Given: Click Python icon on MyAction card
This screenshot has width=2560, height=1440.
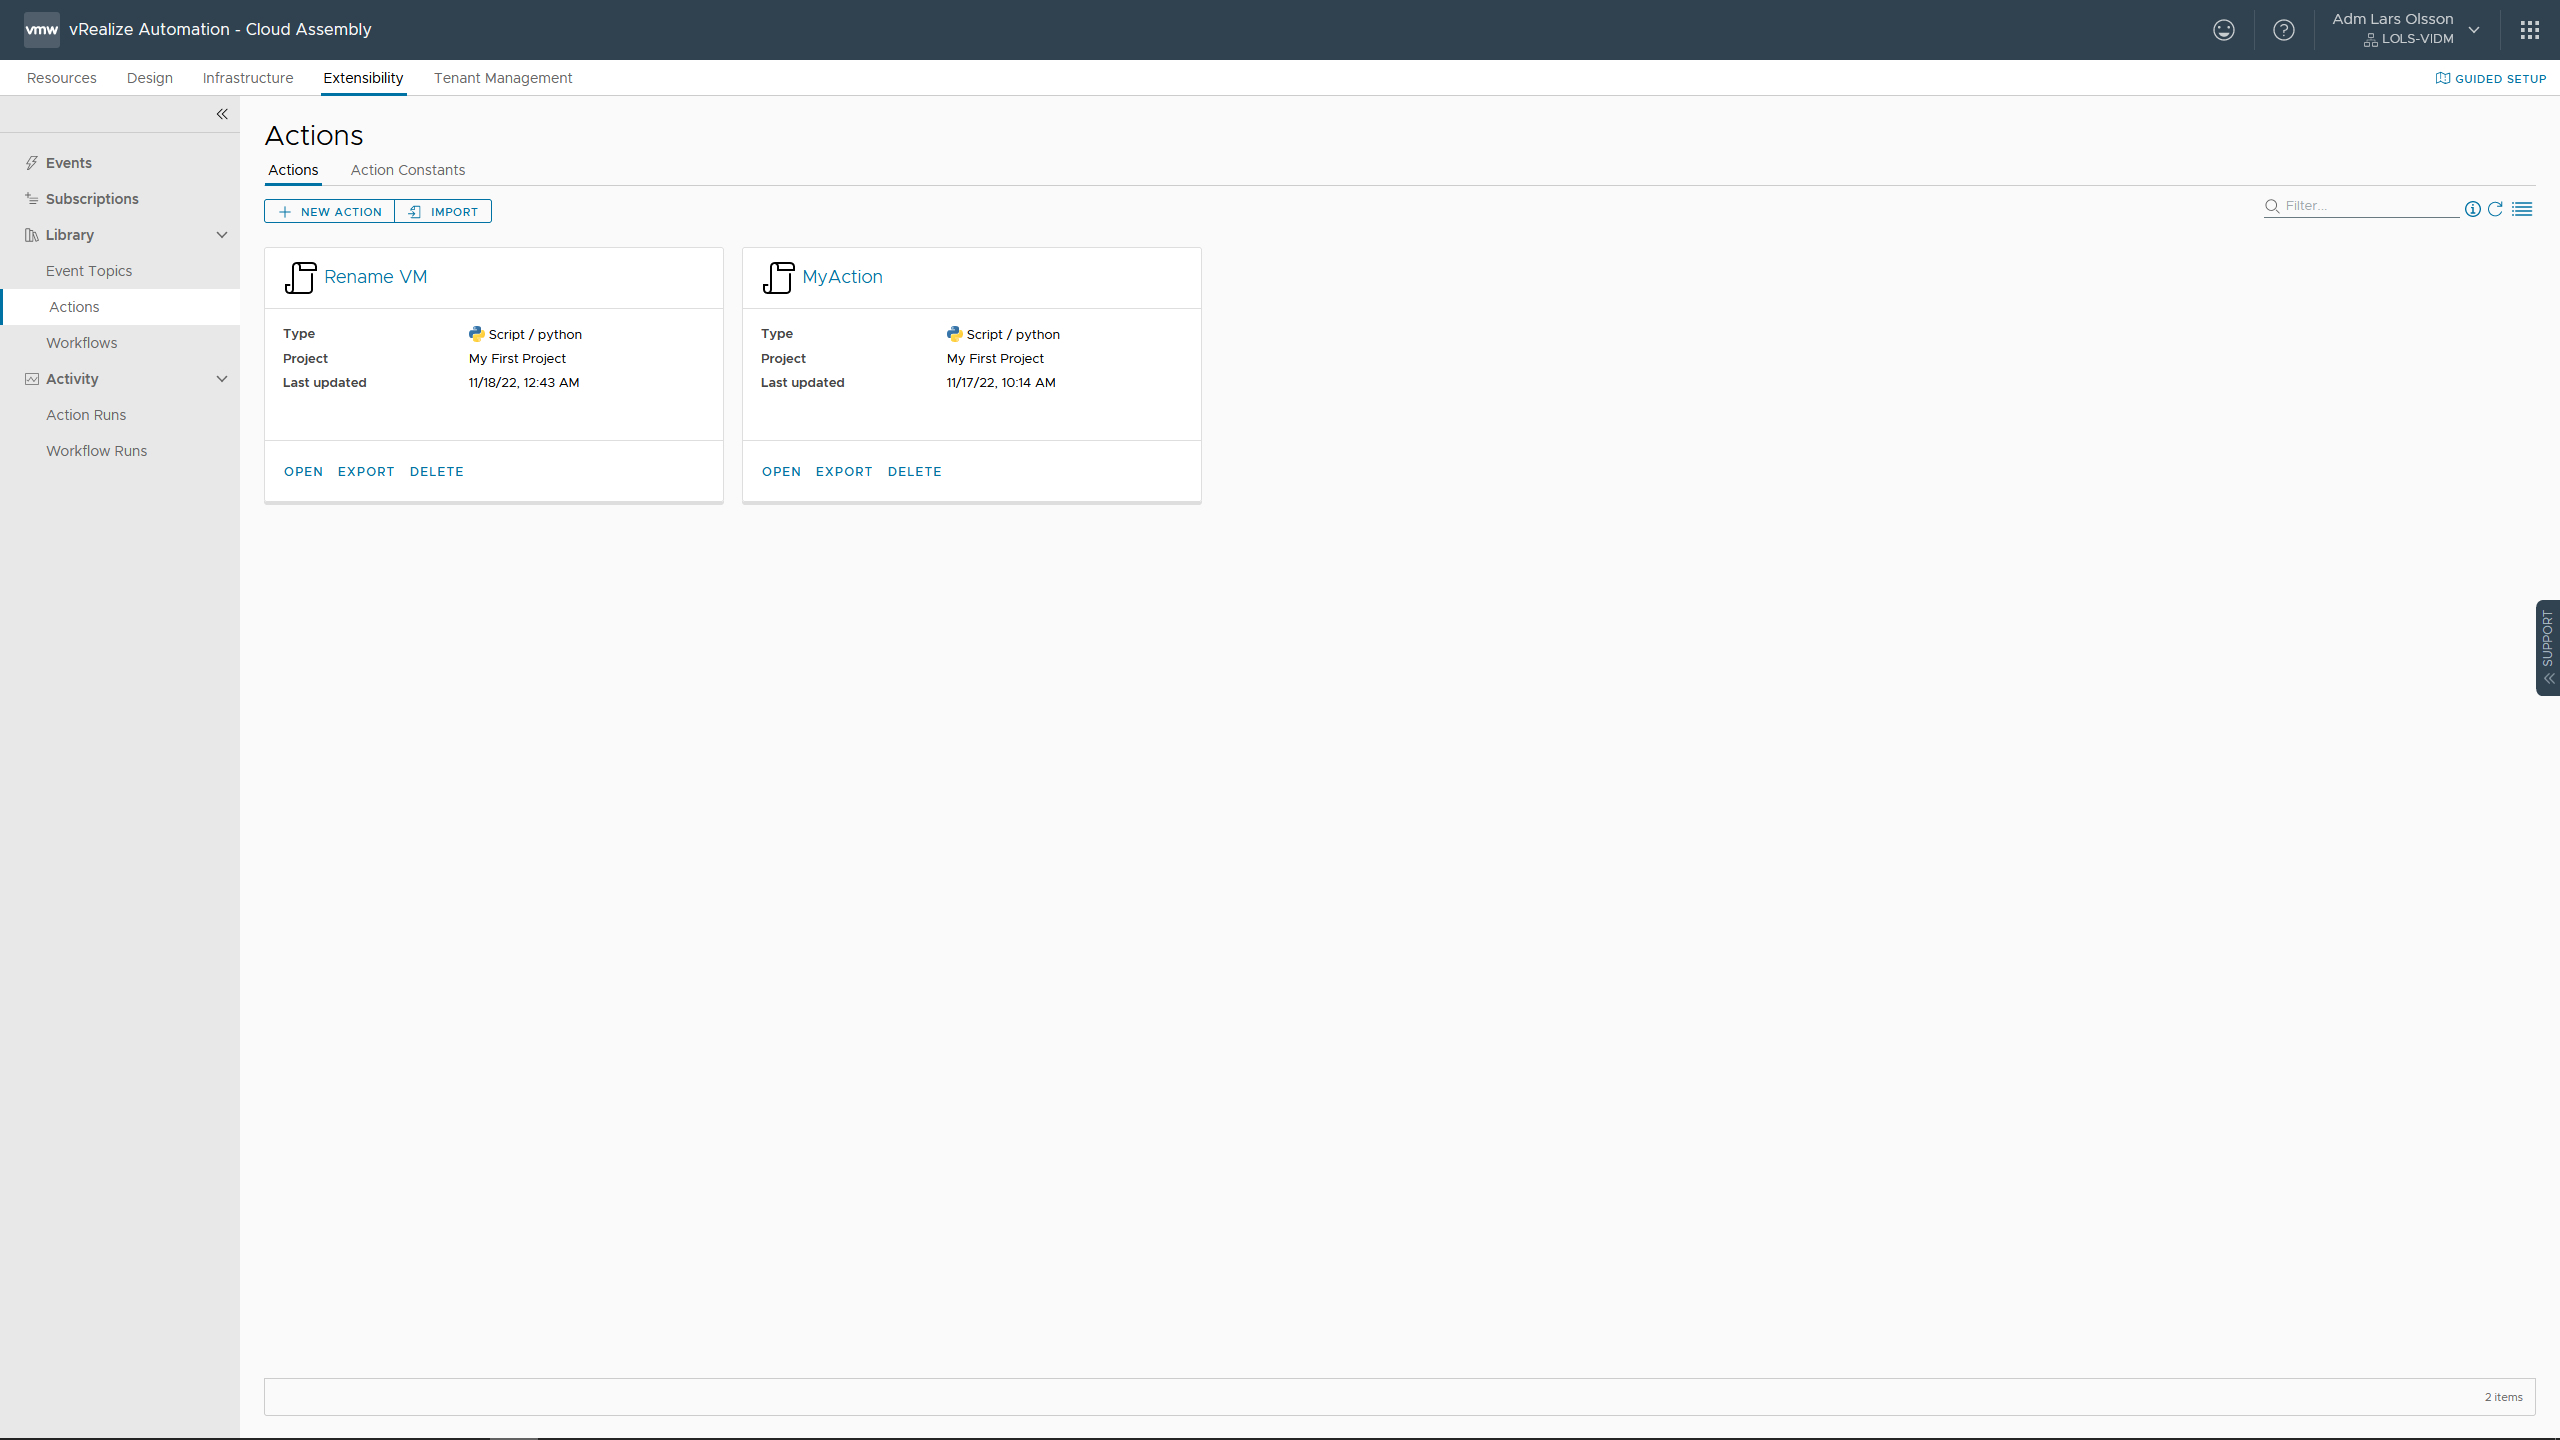Looking at the screenshot, I should click(x=954, y=334).
